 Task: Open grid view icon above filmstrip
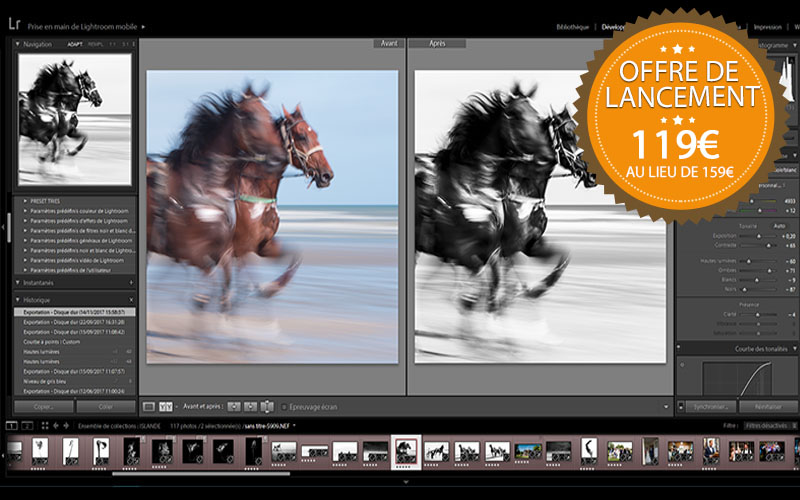tap(47, 425)
